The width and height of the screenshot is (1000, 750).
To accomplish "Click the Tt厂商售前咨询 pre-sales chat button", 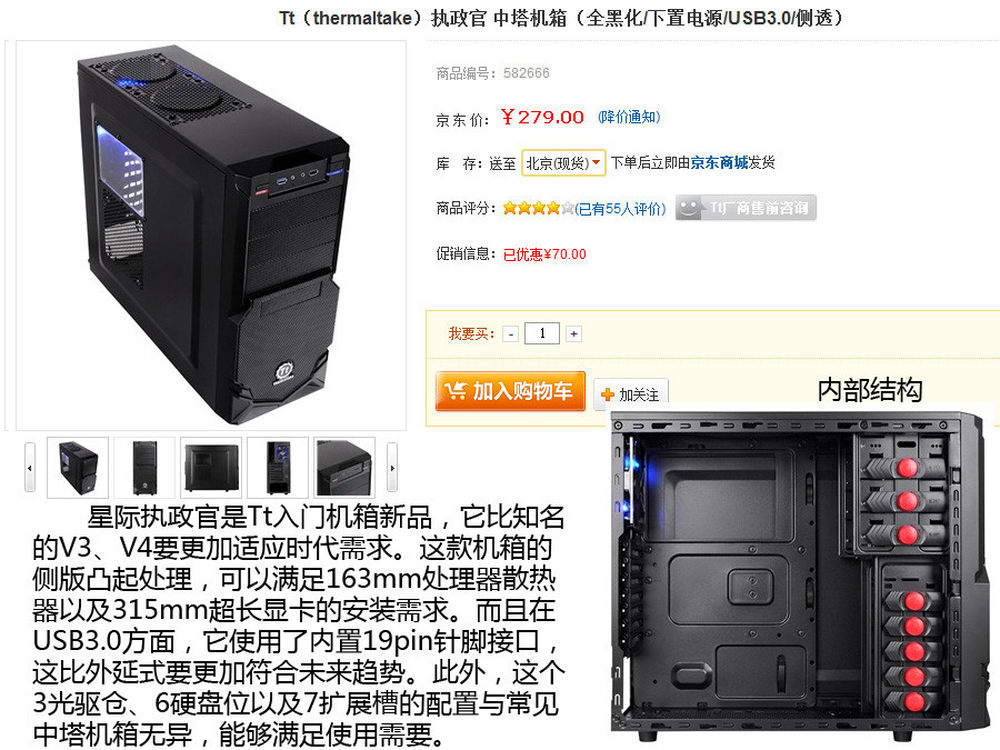I will [746, 208].
